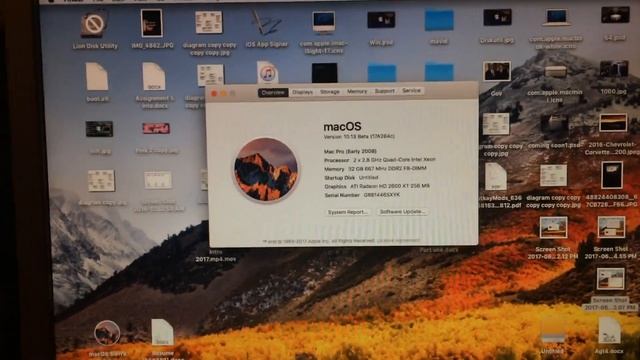This screenshot has height=360, width=640.
Task: Click the System Report button
Action: click(x=347, y=212)
